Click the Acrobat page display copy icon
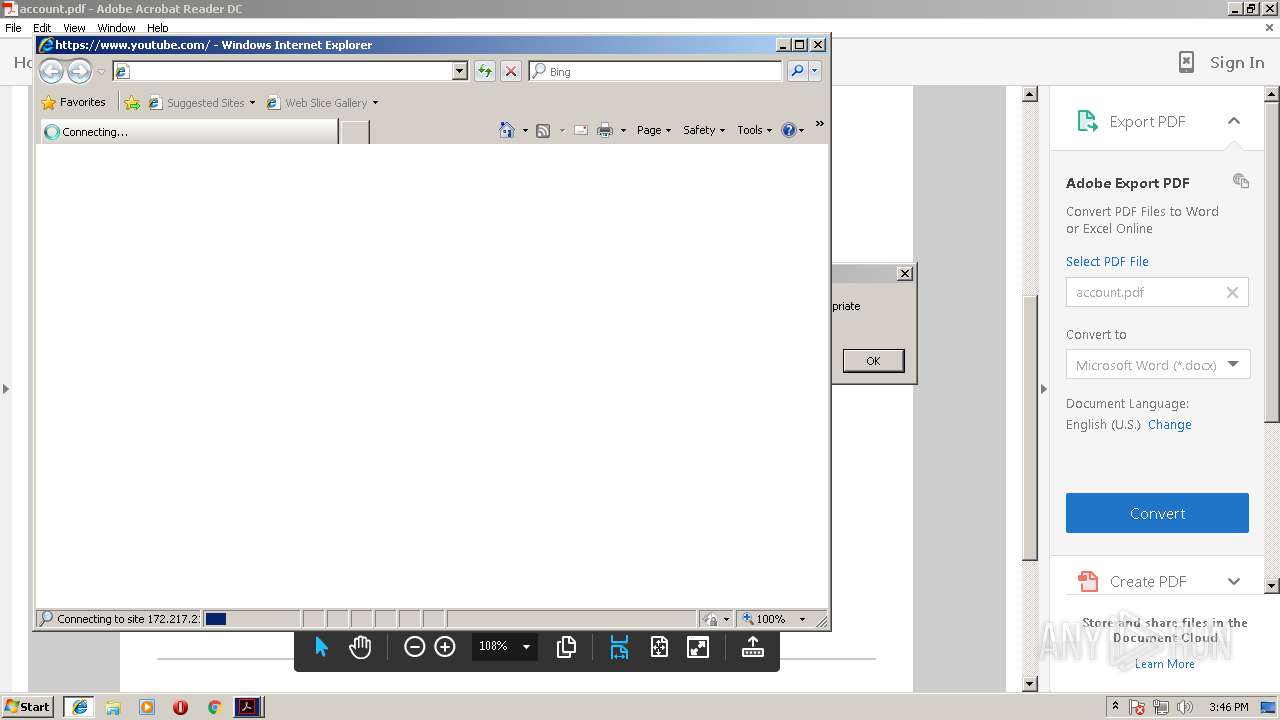The height and width of the screenshot is (720, 1280). click(x=566, y=647)
